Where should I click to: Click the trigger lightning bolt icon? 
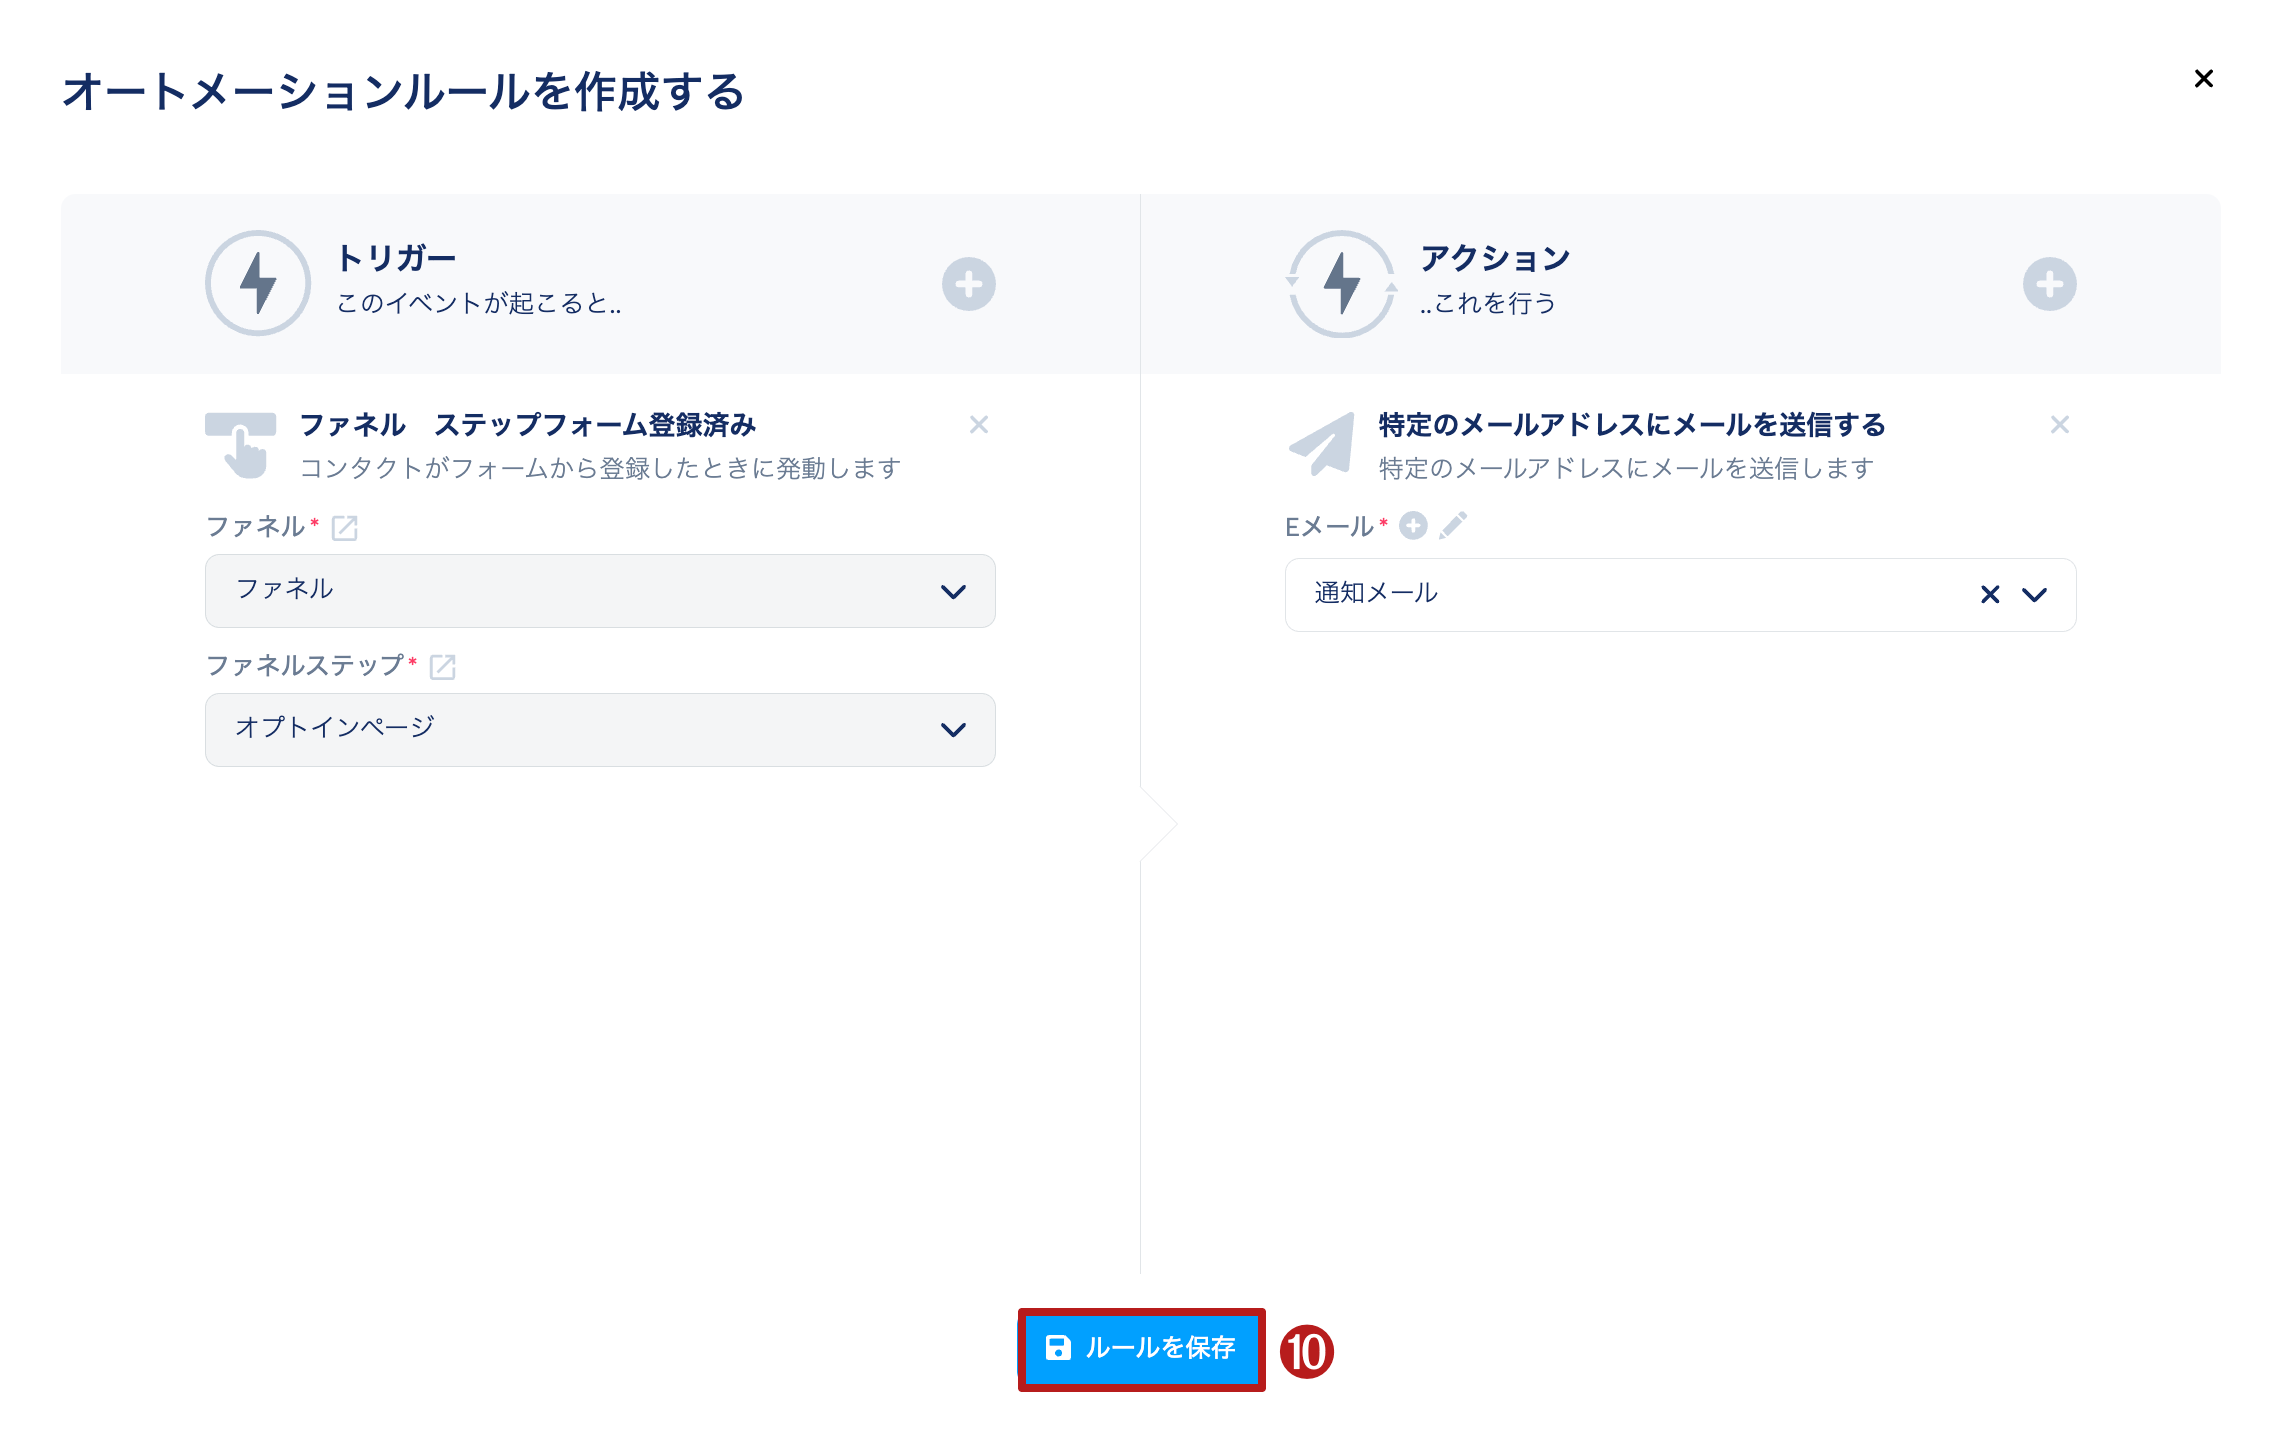point(258,284)
